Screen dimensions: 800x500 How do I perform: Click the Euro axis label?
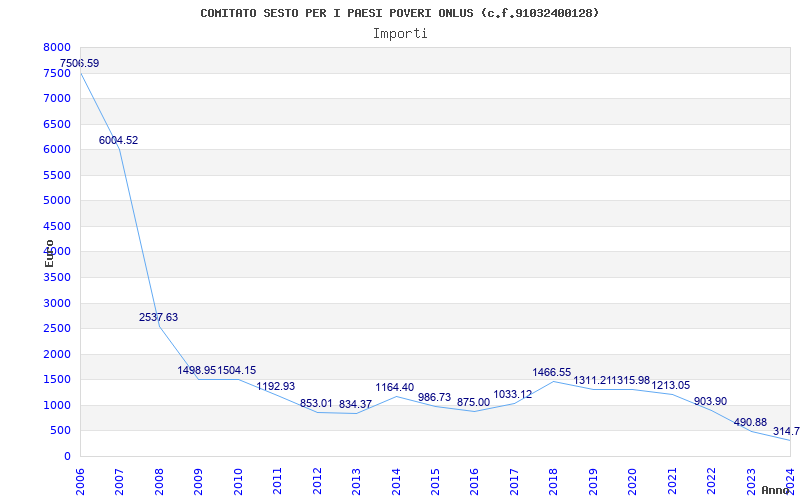tap(49, 253)
